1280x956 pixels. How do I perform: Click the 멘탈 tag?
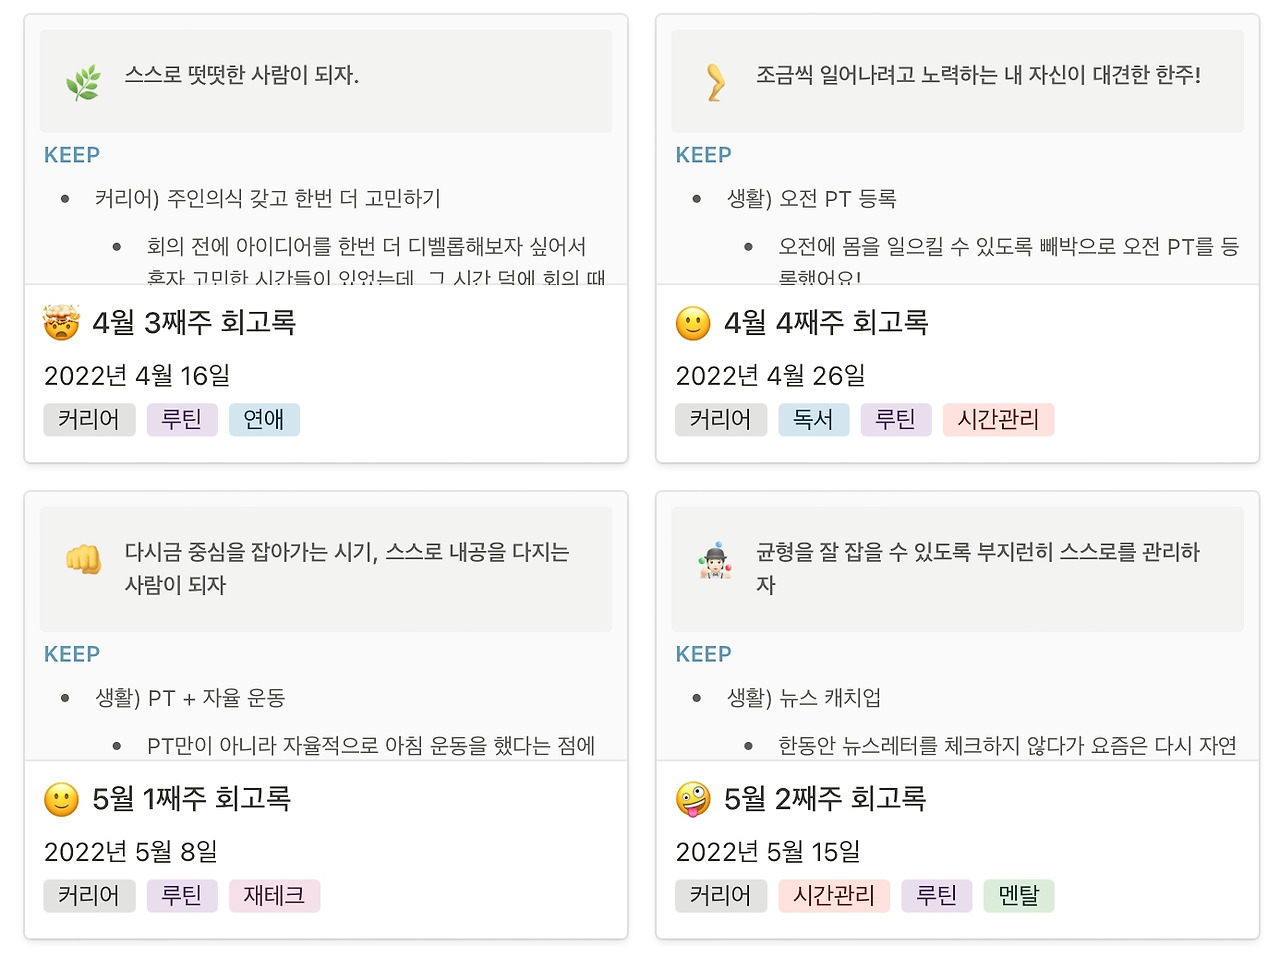pos(1019,896)
